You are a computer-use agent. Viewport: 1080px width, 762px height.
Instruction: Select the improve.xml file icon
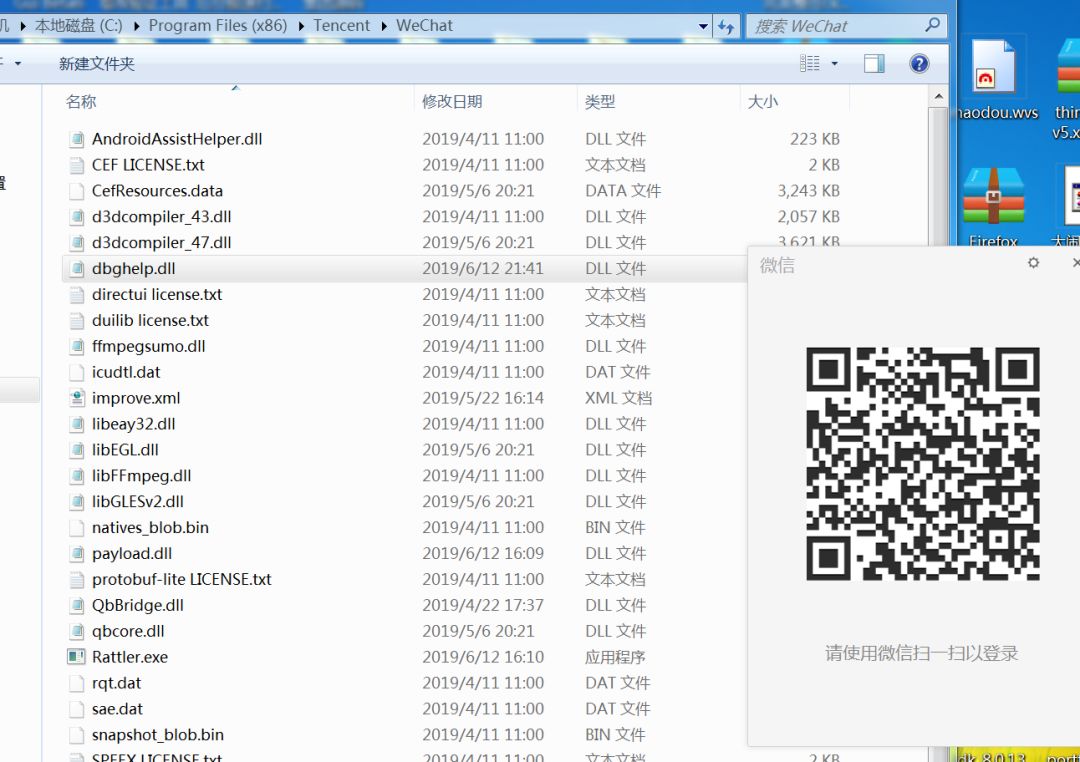coord(77,398)
